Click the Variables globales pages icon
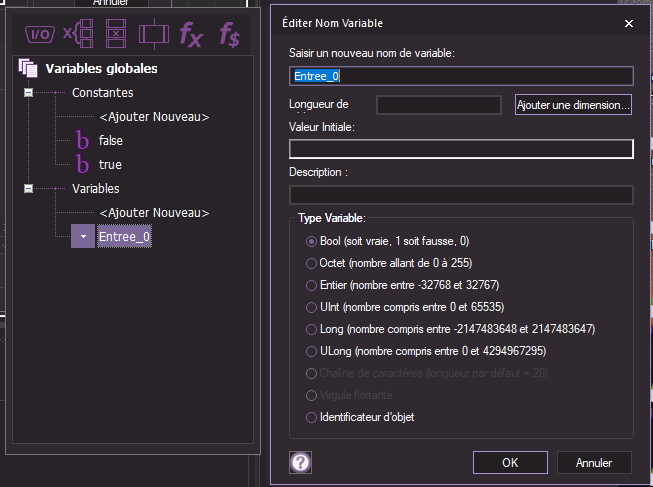The image size is (653, 487). (x=27, y=69)
